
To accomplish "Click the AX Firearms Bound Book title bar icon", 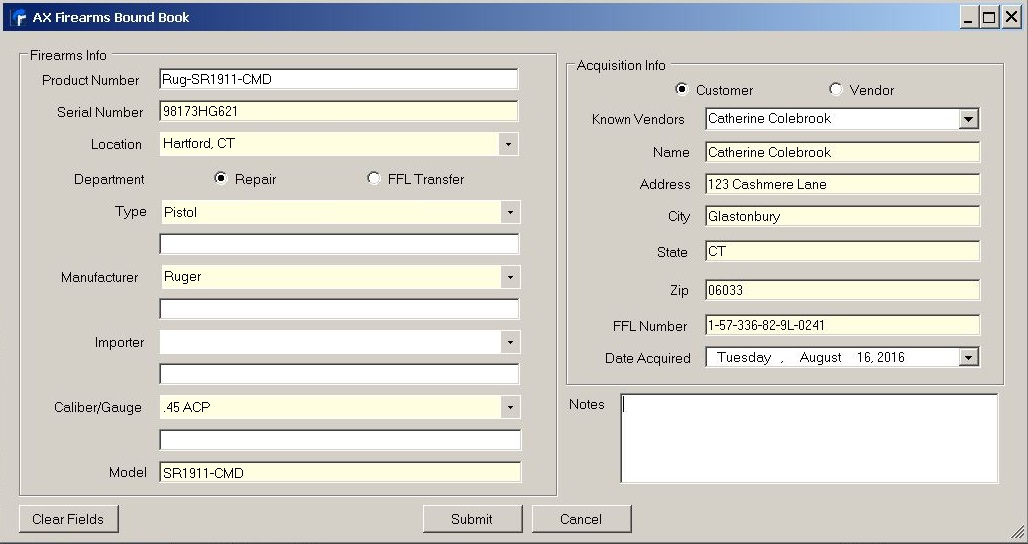I will coord(18,17).
